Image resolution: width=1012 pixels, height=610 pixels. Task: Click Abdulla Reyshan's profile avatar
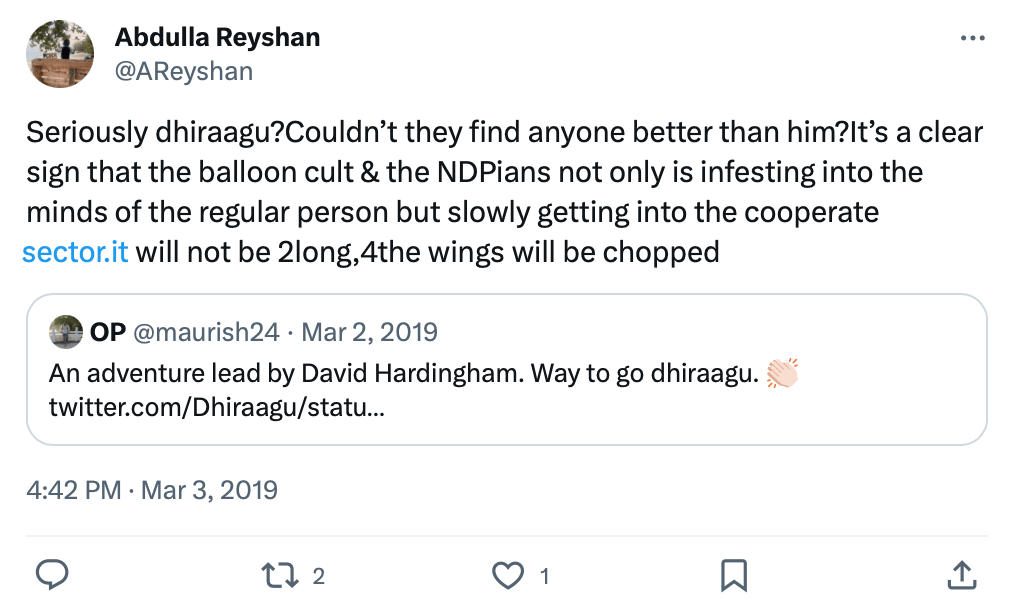[59, 54]
